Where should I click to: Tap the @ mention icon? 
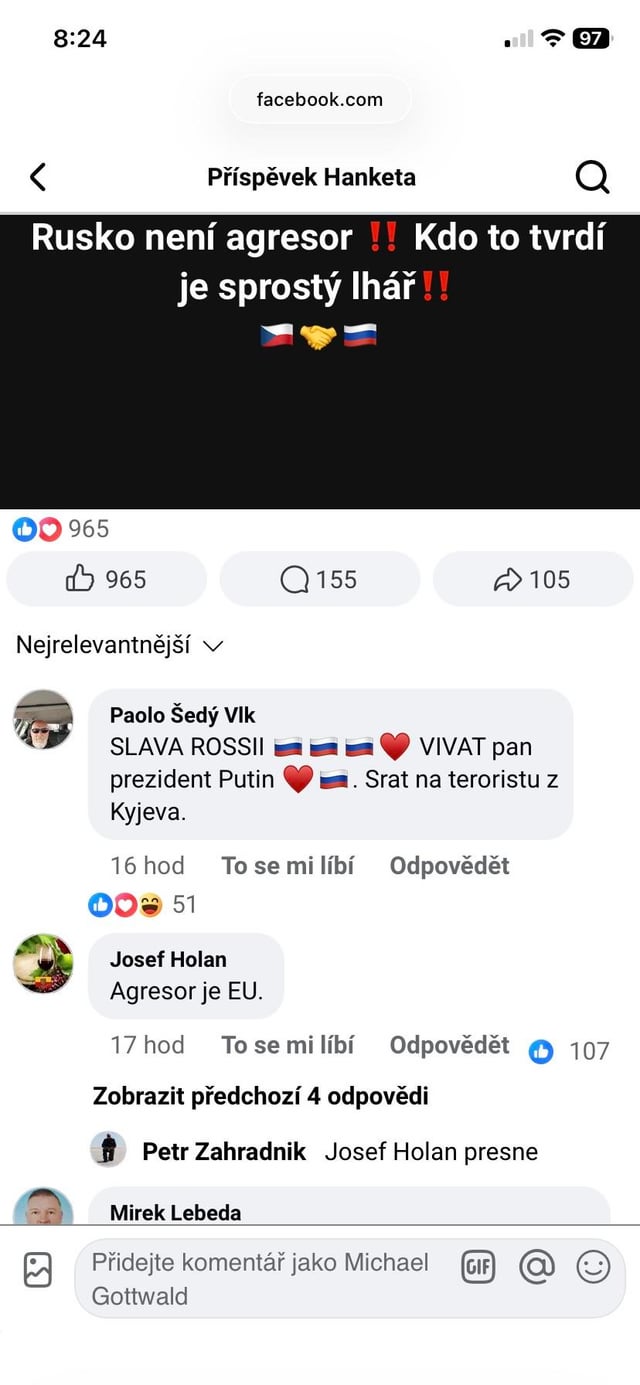coord(537,1268)
